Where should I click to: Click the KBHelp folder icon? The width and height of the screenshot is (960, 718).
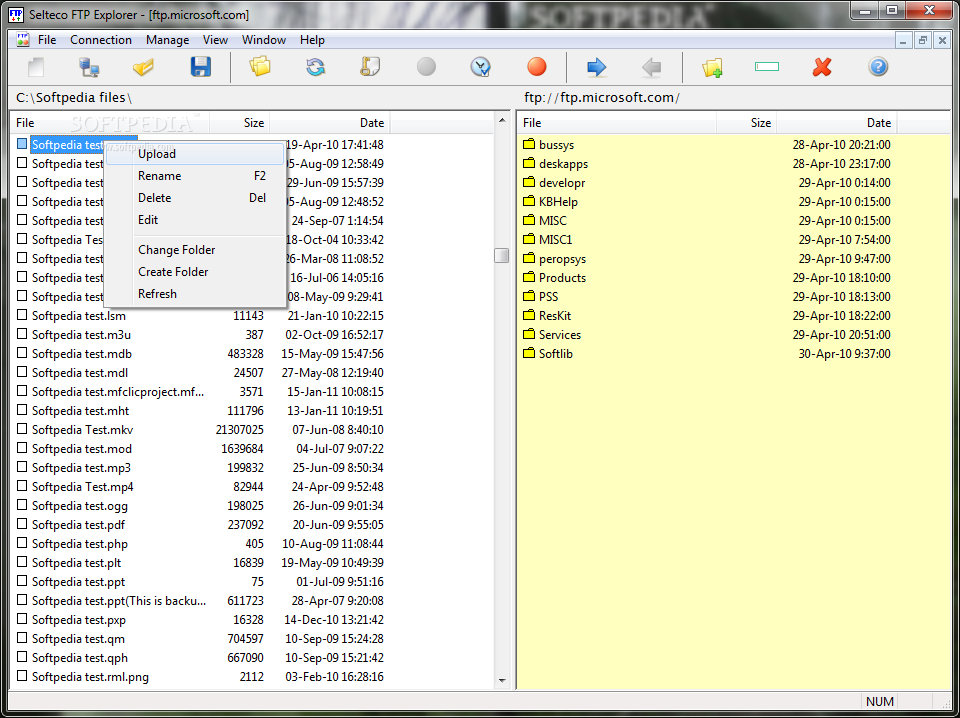pyautogui.click(x=530, y=201)
